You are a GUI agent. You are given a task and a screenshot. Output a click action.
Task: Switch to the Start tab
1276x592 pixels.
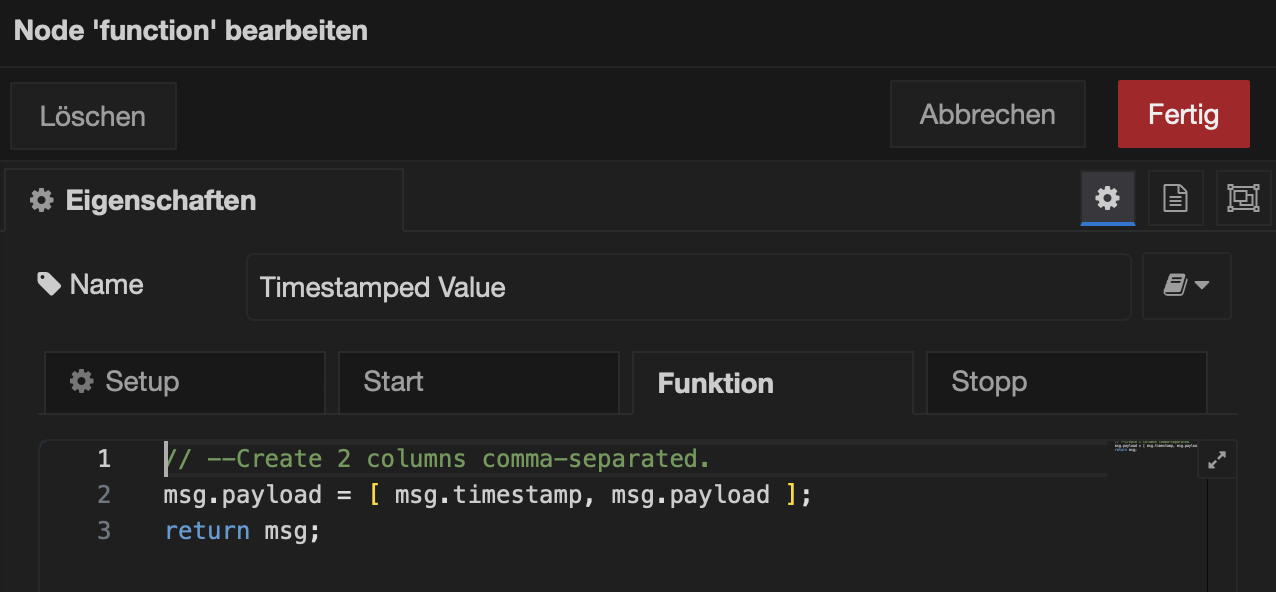tap(478, 382)
